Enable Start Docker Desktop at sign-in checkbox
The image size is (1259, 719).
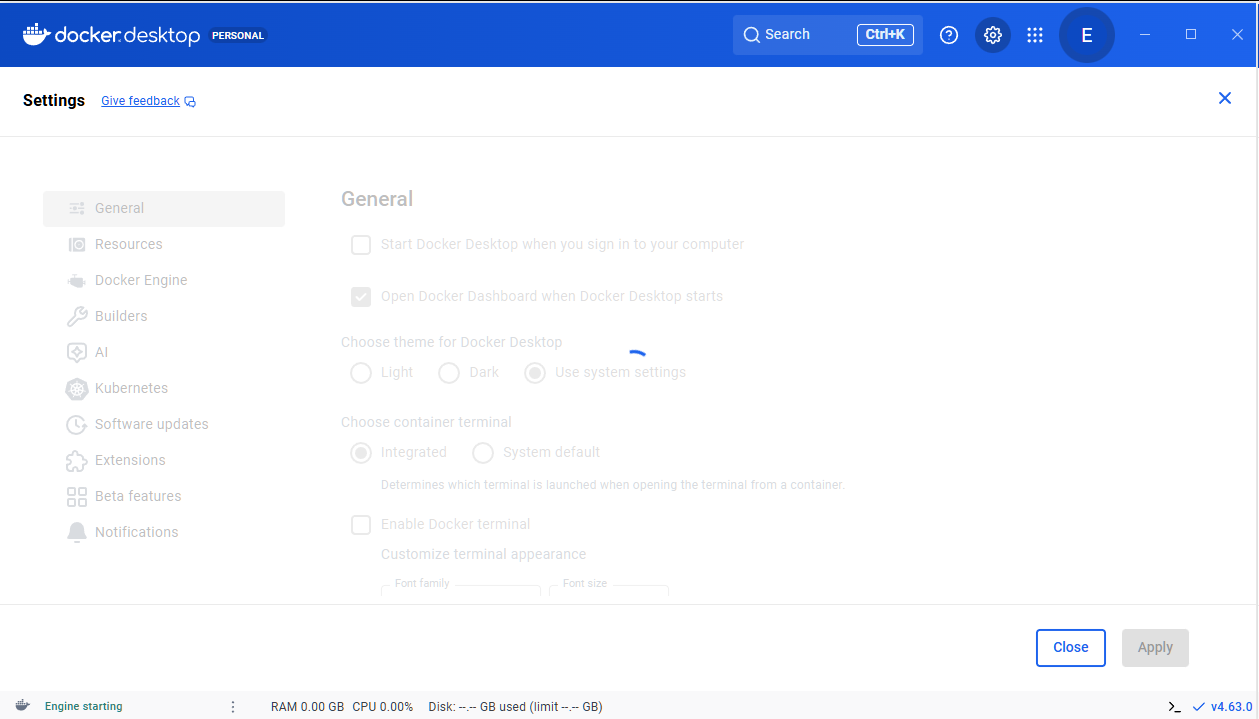tap(361, 245)
